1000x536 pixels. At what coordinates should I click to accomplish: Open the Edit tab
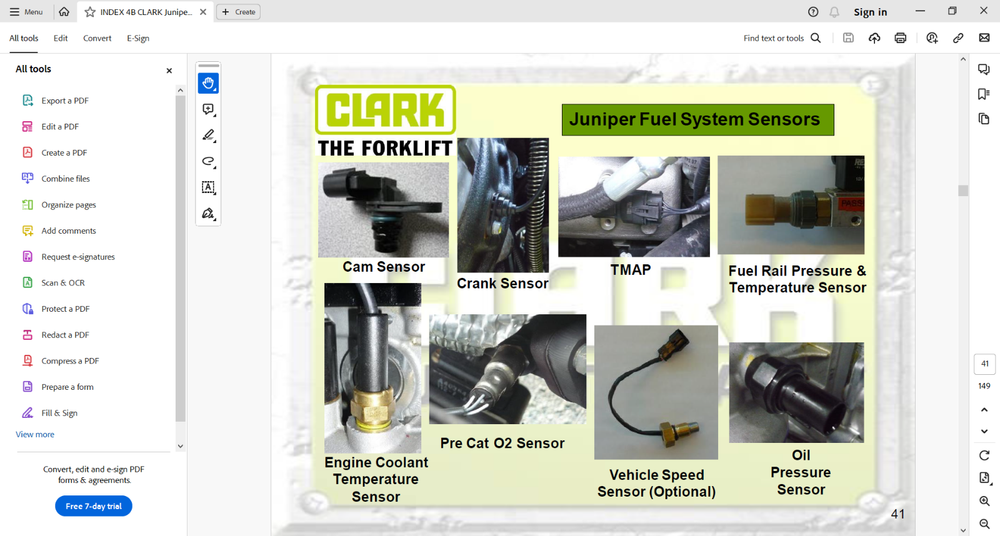pyautogui.click(x=61, y=38)
